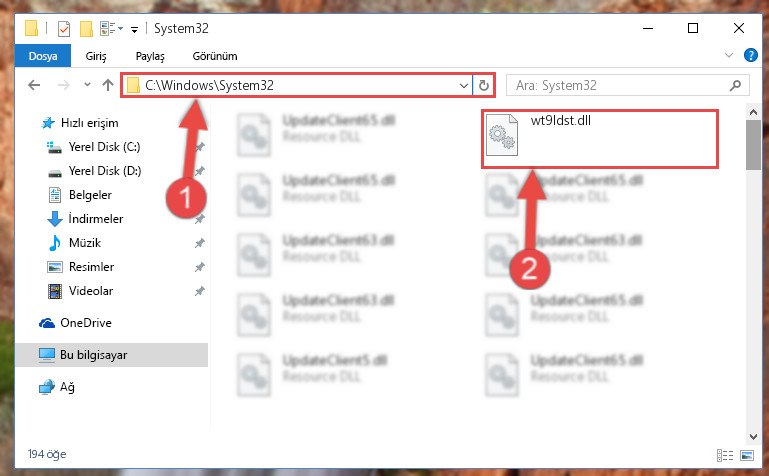Expand the address bar history dropdown

tap(463, 86)
